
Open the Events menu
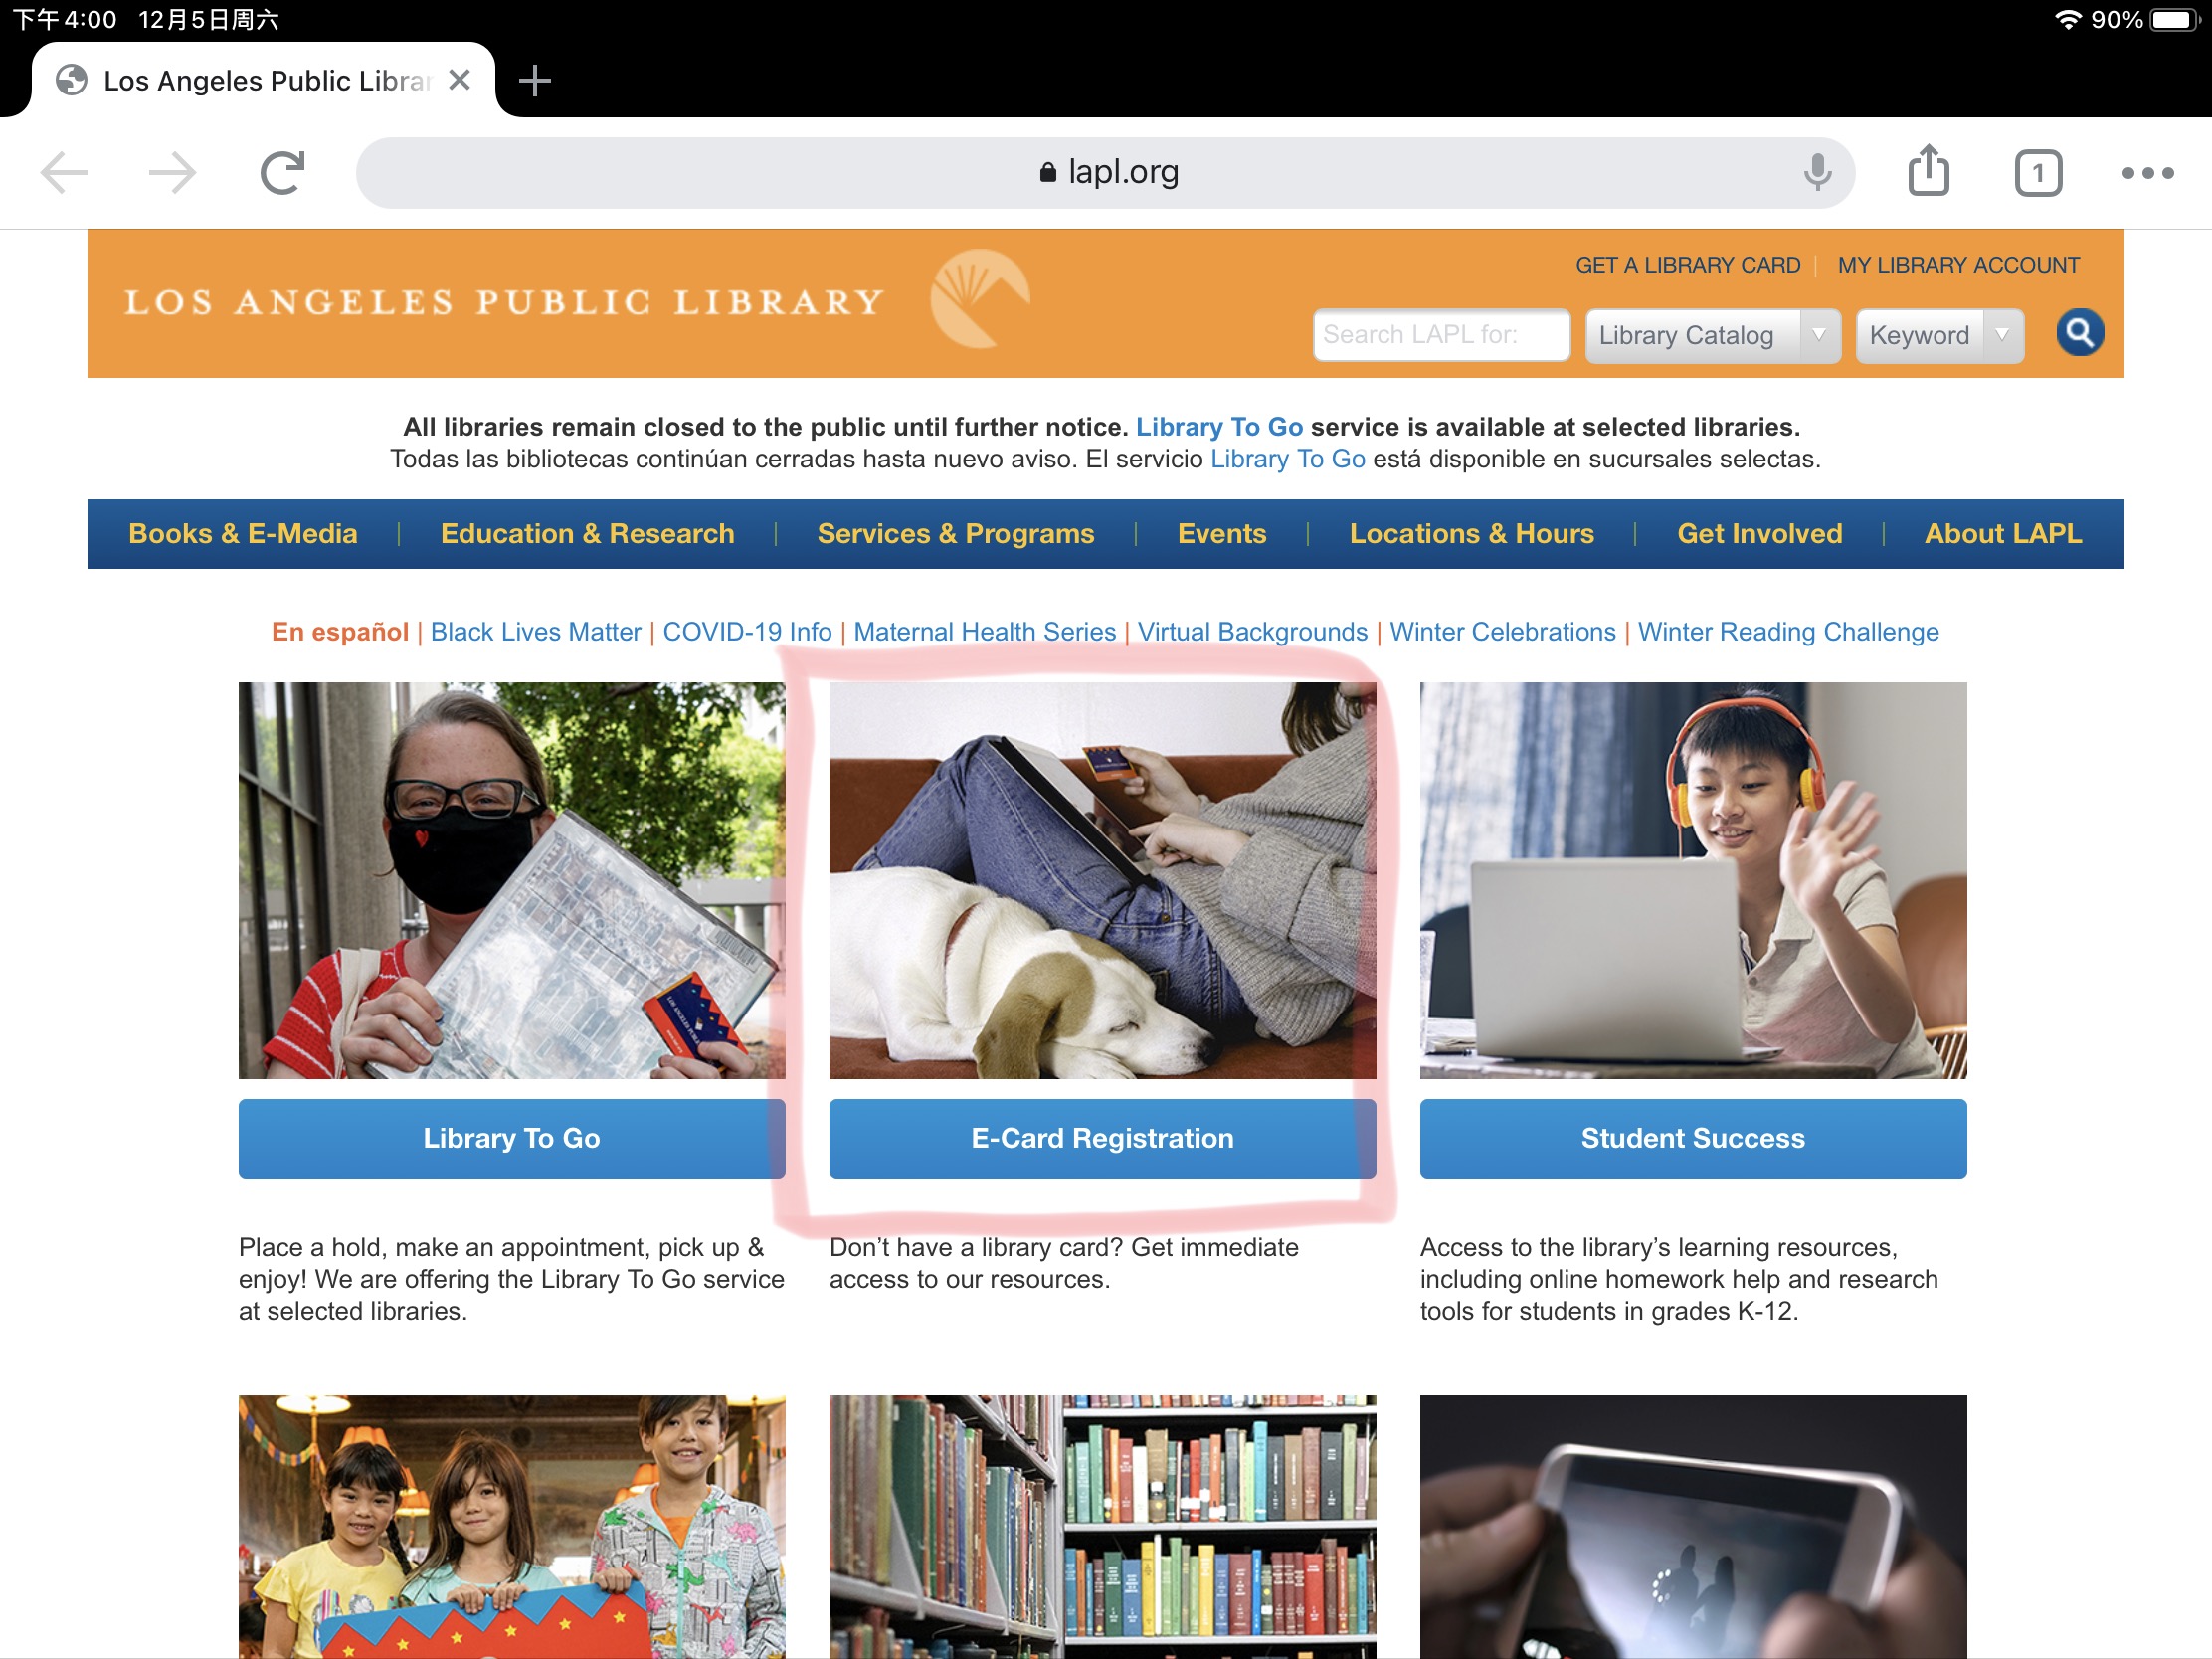point(1222,534)
